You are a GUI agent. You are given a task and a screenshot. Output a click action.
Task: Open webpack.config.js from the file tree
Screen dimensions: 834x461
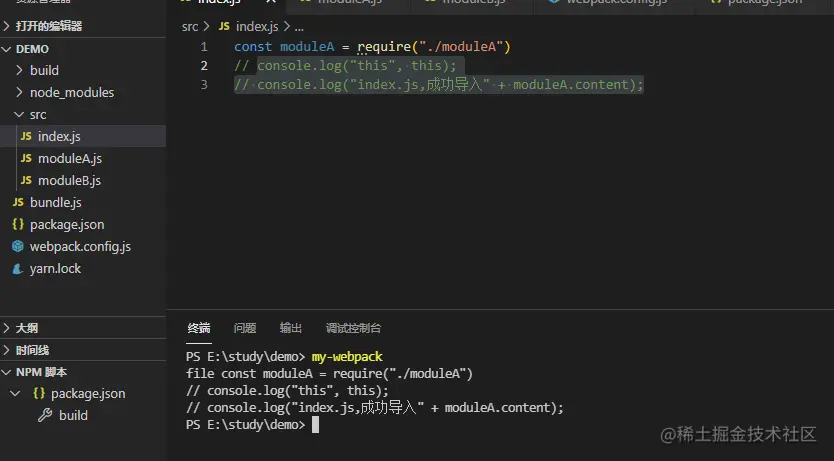(x=80, y=247)
